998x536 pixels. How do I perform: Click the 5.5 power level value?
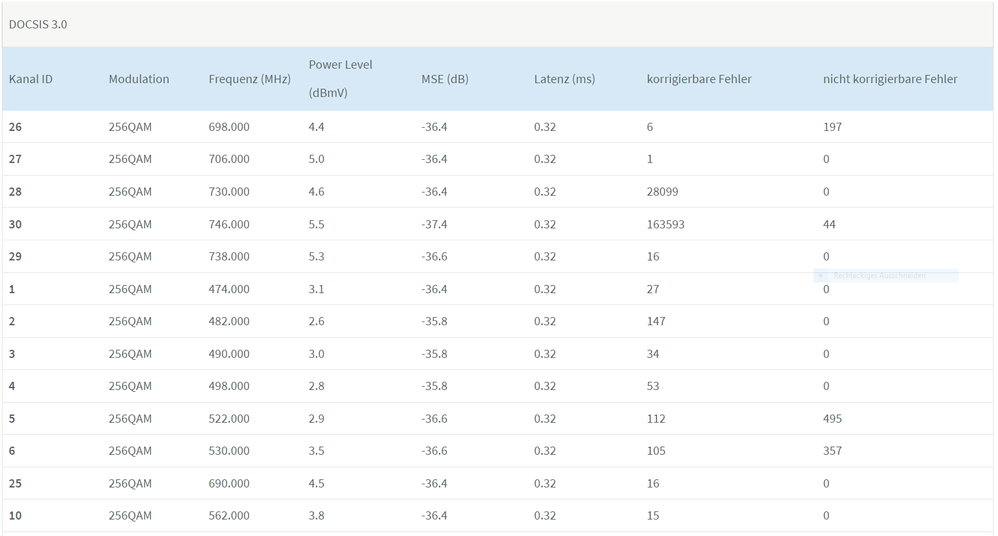click(x=316, y=224)
